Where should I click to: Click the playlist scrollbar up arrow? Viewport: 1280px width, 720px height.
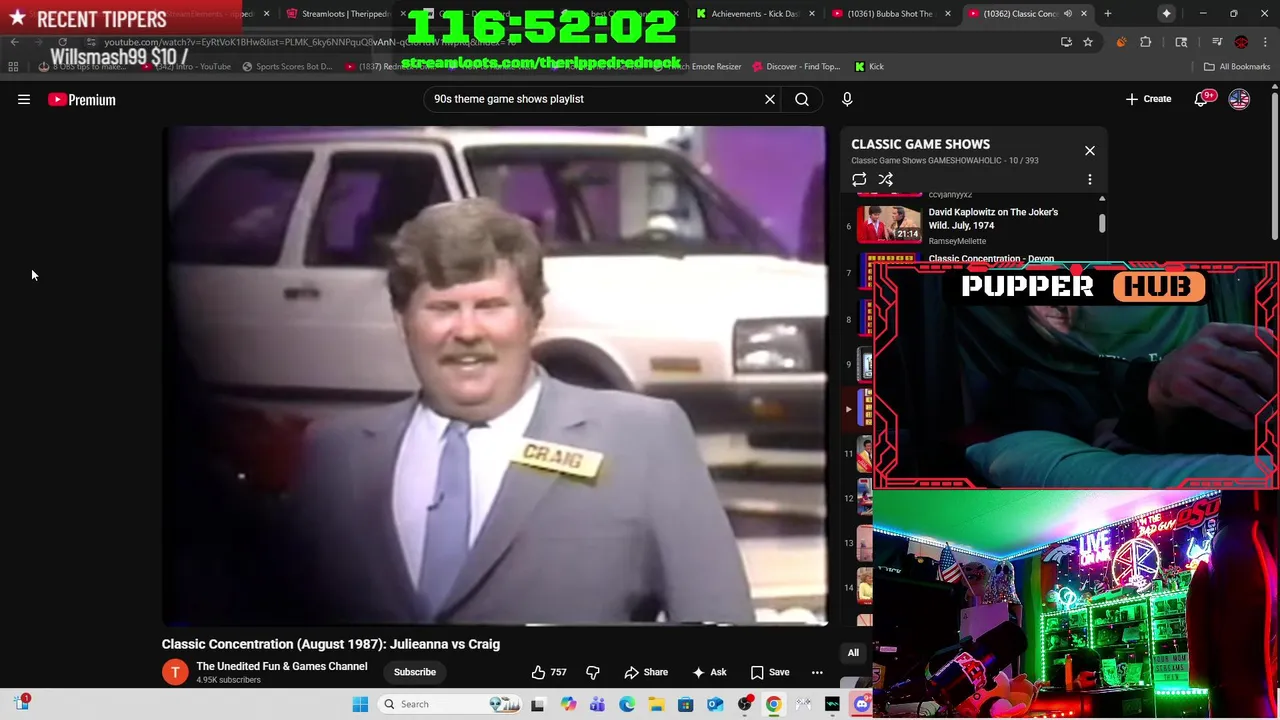pyautogui.click(x=1102, y=198)
